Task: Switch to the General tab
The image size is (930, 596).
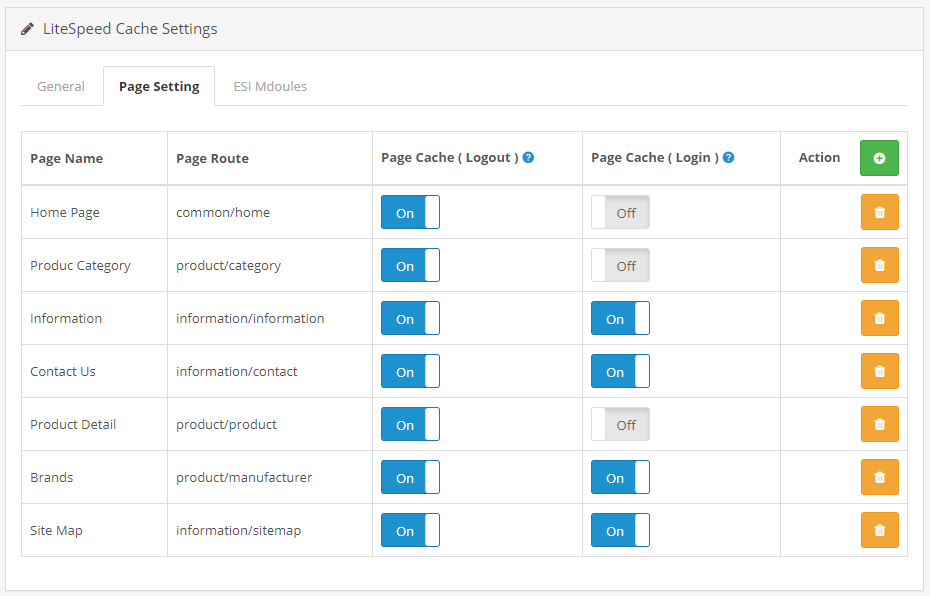Action: (x=61, y=86)
